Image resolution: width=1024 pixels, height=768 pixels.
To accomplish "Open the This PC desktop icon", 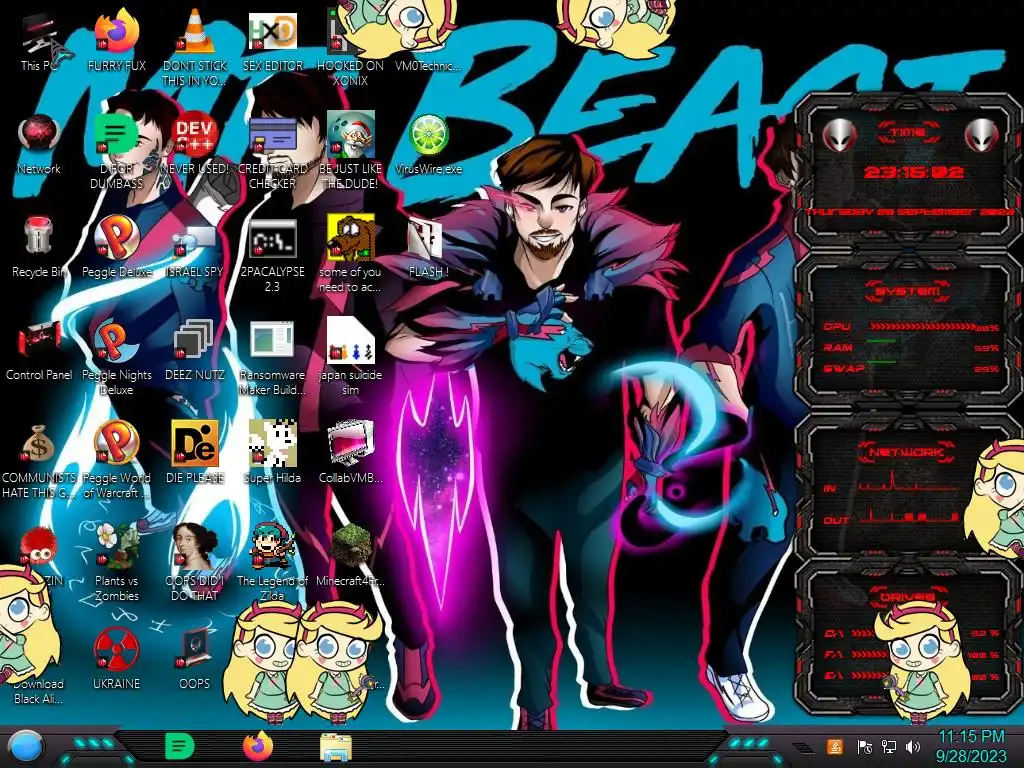I will pyautogui.click(x=39, y=40).
